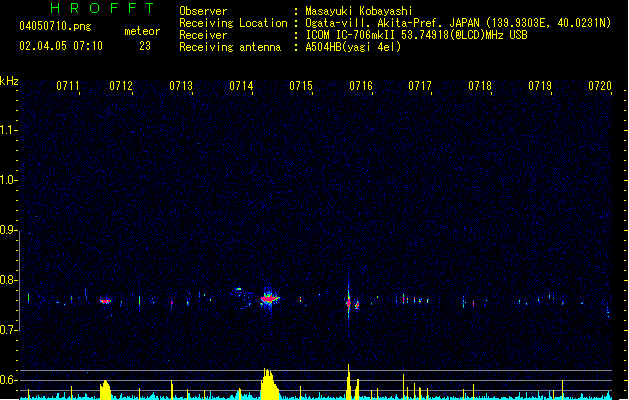Select the file name 04050710.png
629x400 pixels.
(55, 26)
